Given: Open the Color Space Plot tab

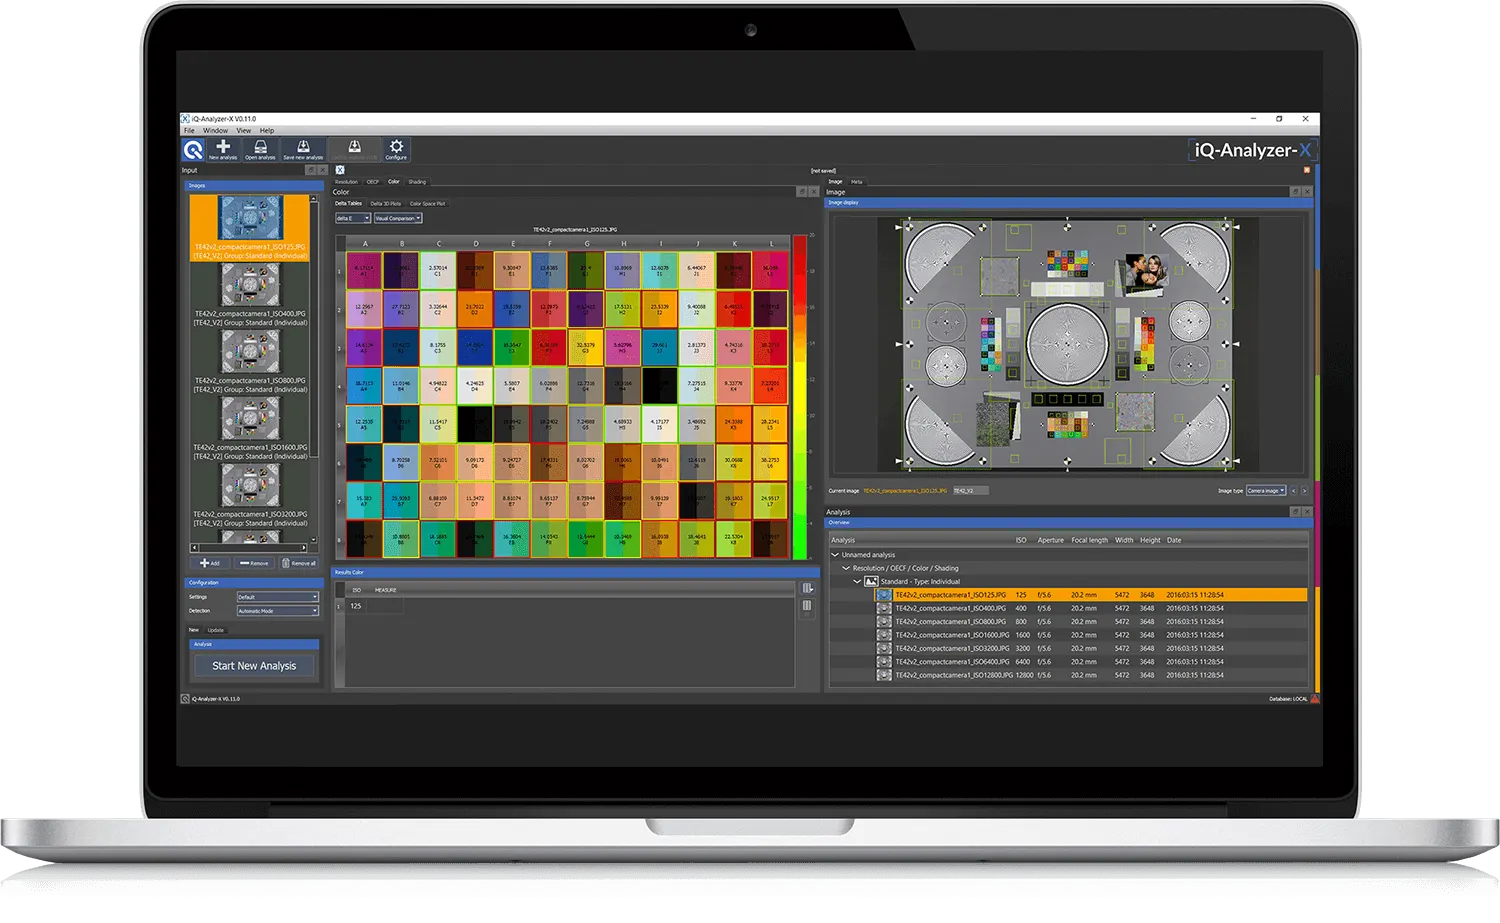Looking at the screenshot, I should point(427,204).
